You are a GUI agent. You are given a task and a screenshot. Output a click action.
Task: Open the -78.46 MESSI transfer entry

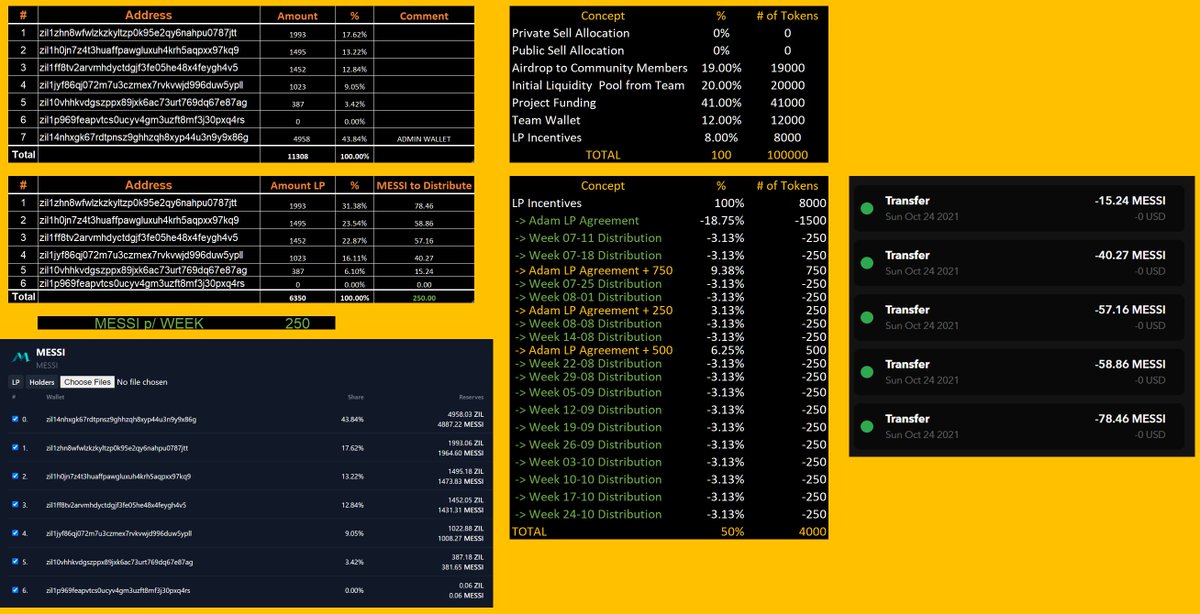coord(1019,425)
